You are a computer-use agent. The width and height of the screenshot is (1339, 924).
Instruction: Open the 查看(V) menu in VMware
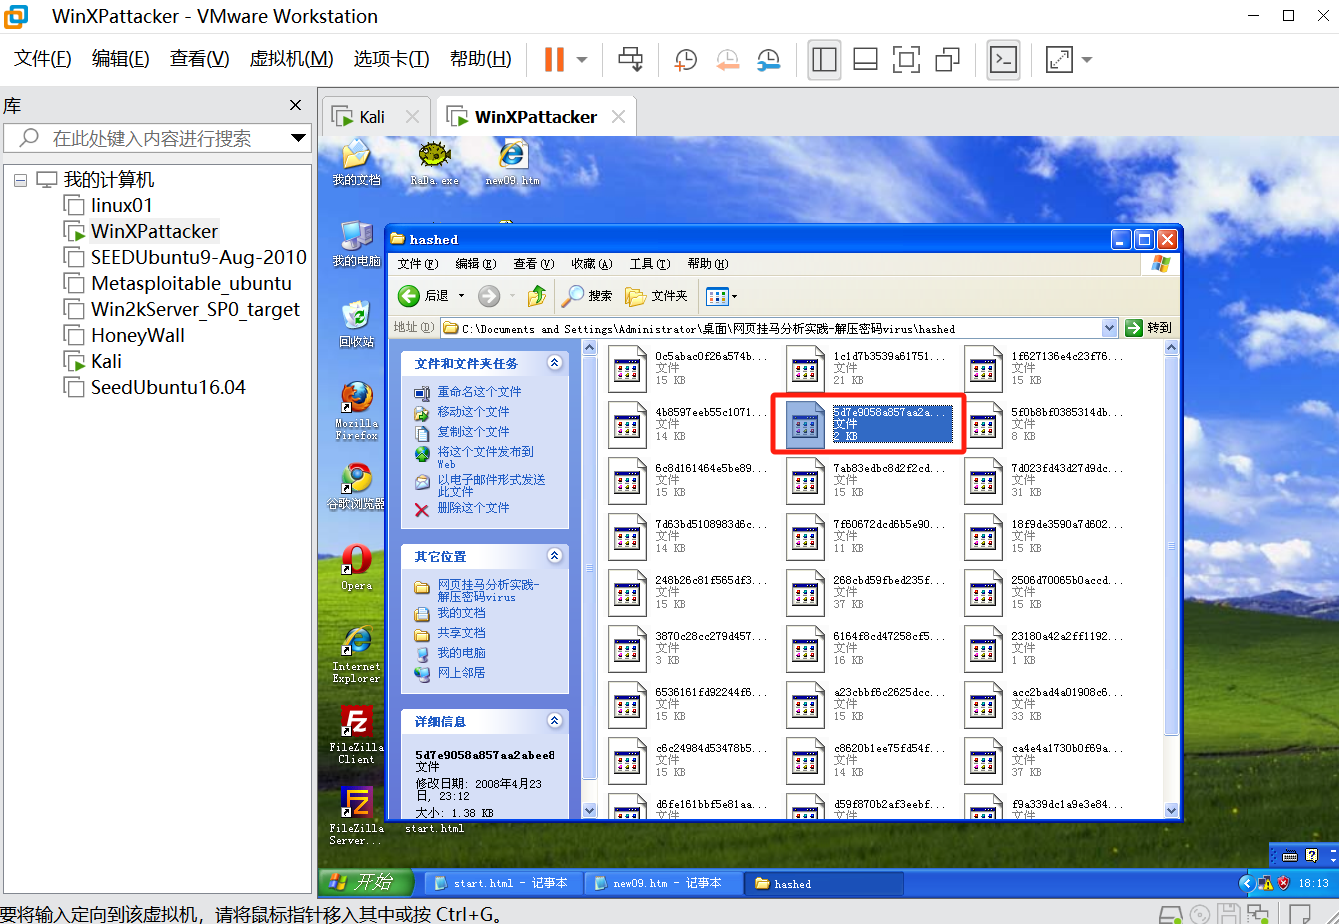click(x=199, y=59)
